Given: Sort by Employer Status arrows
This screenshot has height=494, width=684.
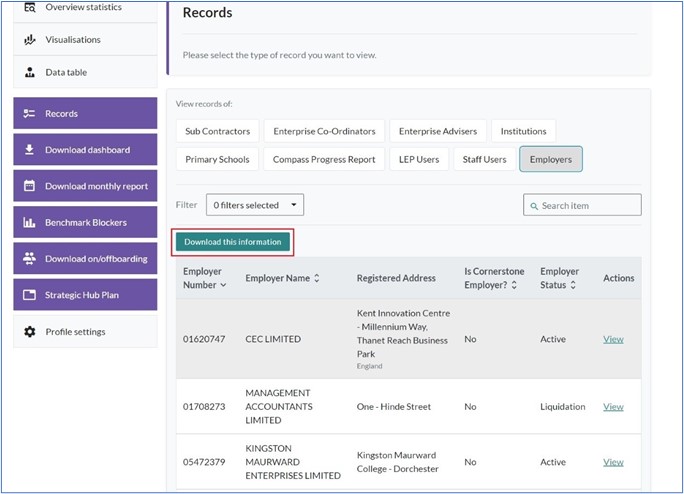Looking at the screenshot, I should point(573,285).
